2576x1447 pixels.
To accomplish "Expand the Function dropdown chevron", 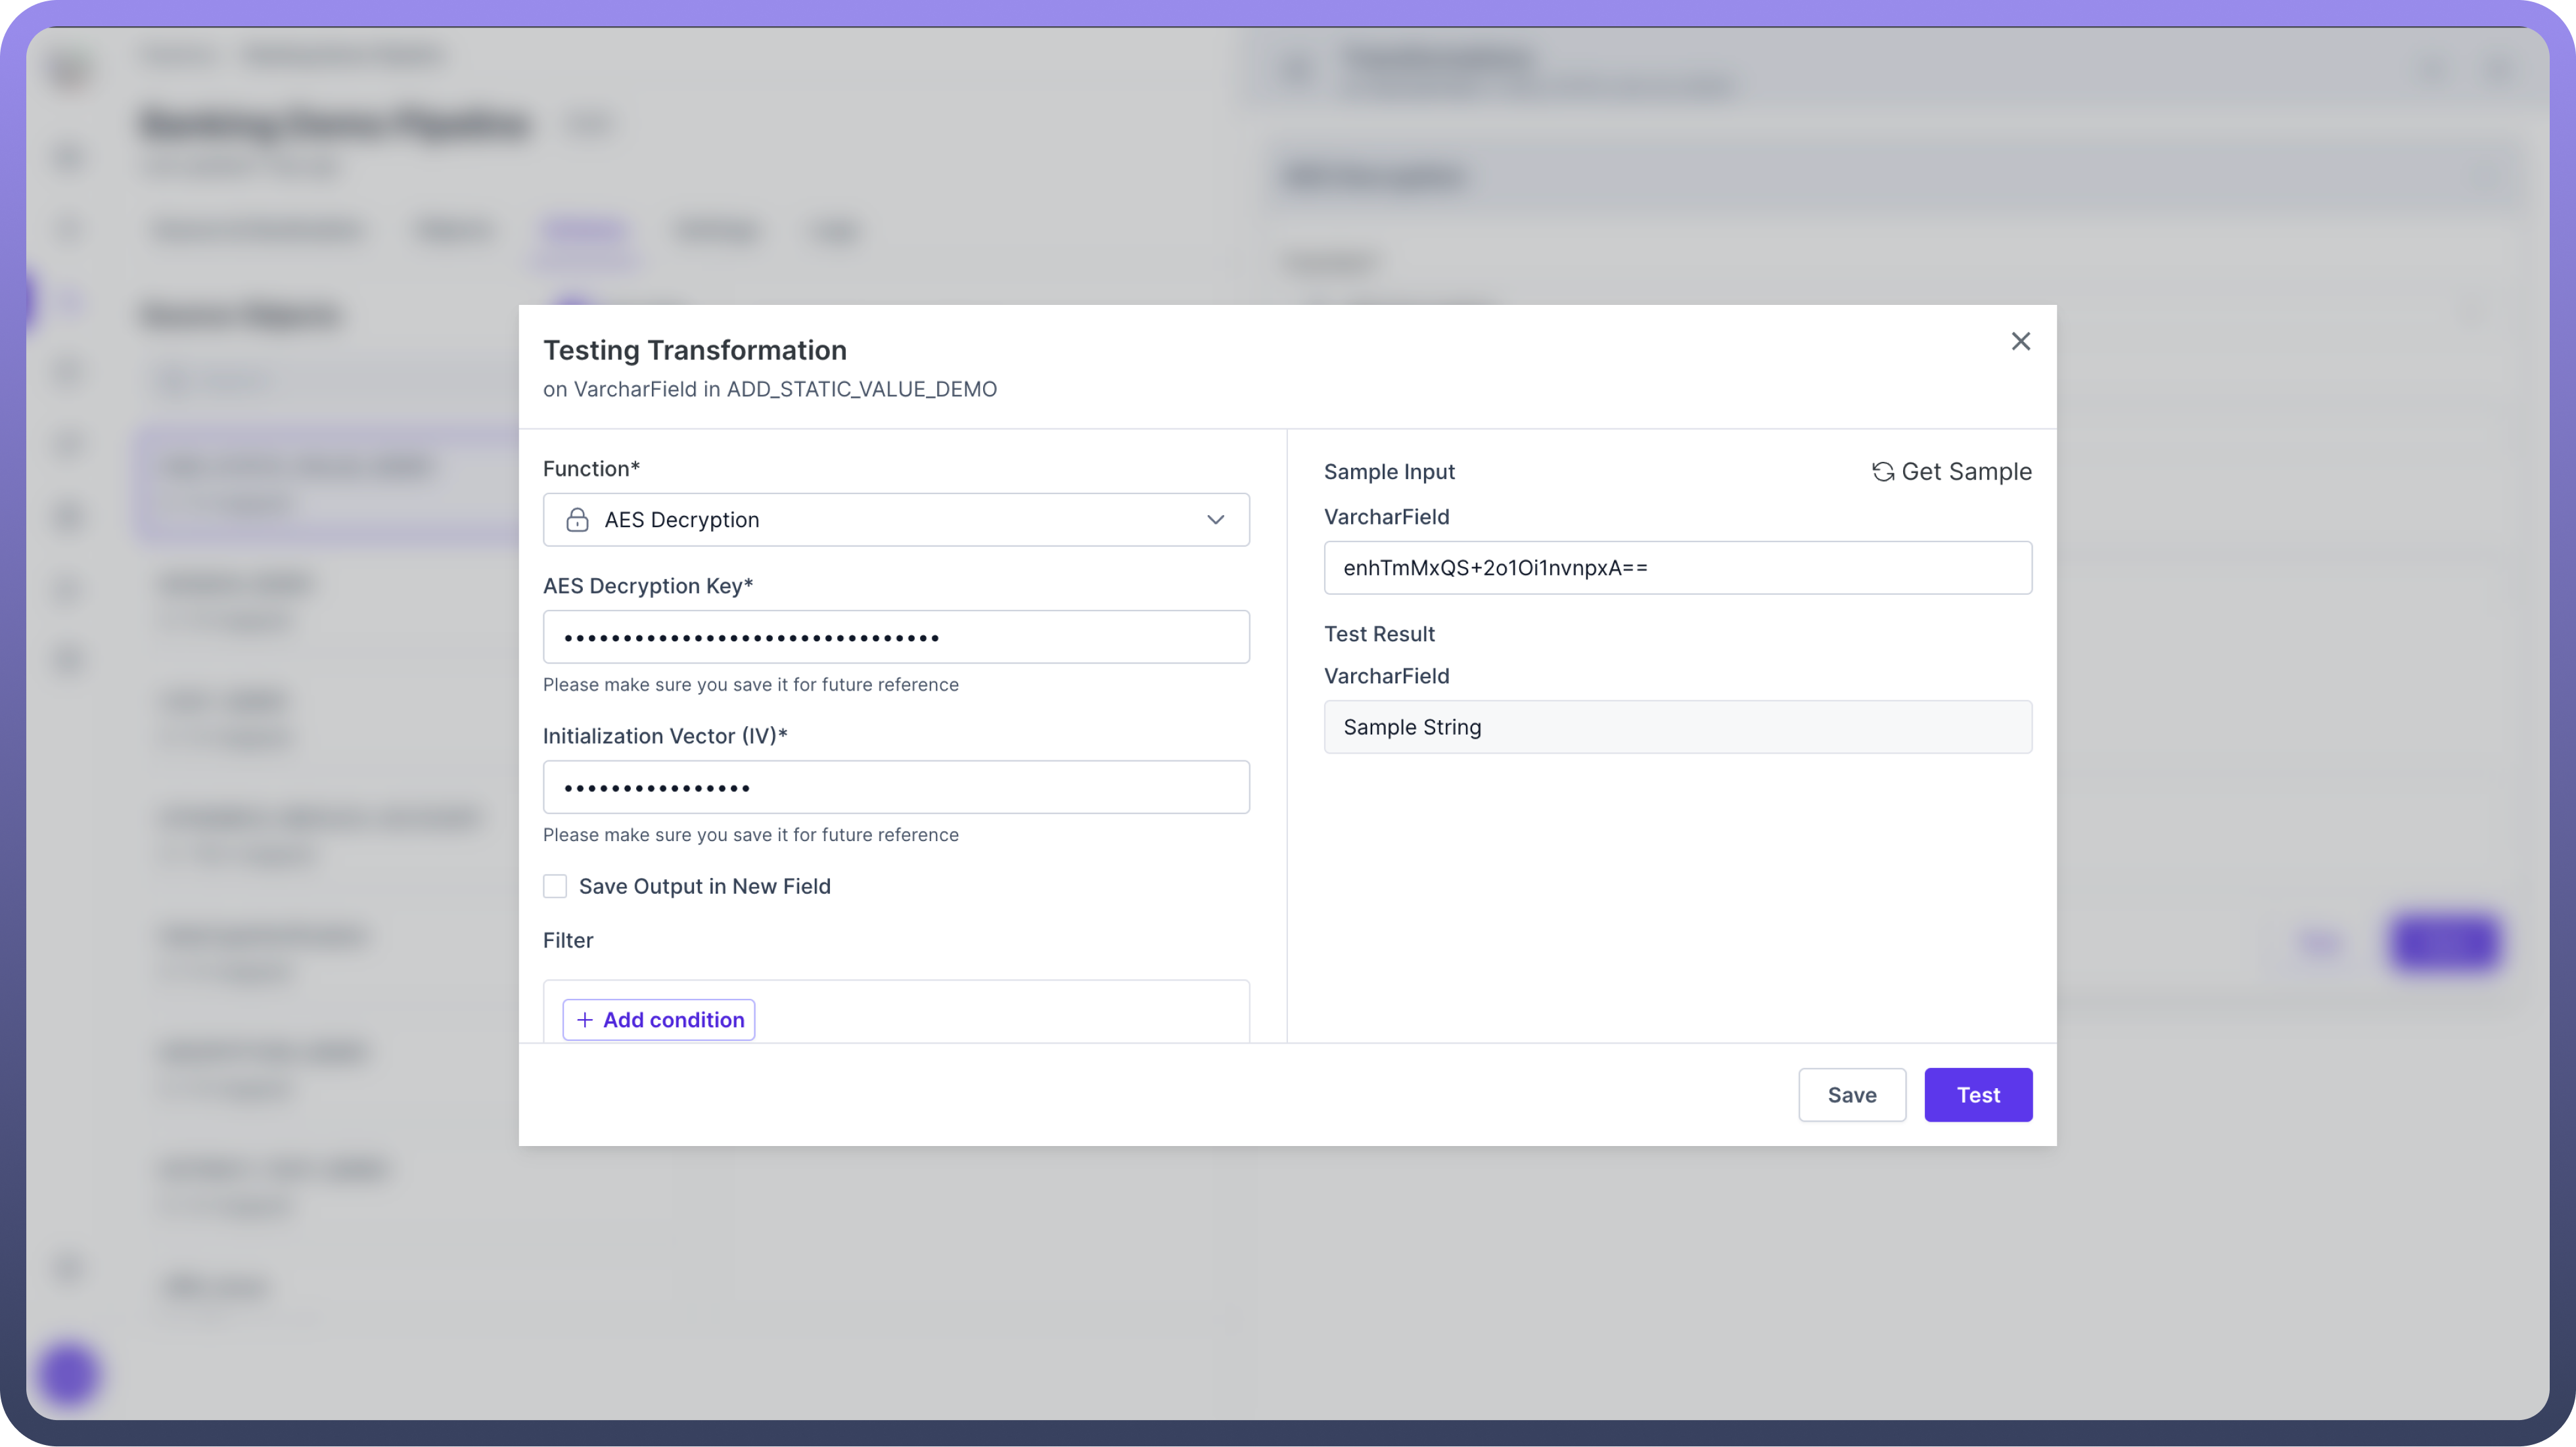I will pyautogui.click(x=1215, y=520).
